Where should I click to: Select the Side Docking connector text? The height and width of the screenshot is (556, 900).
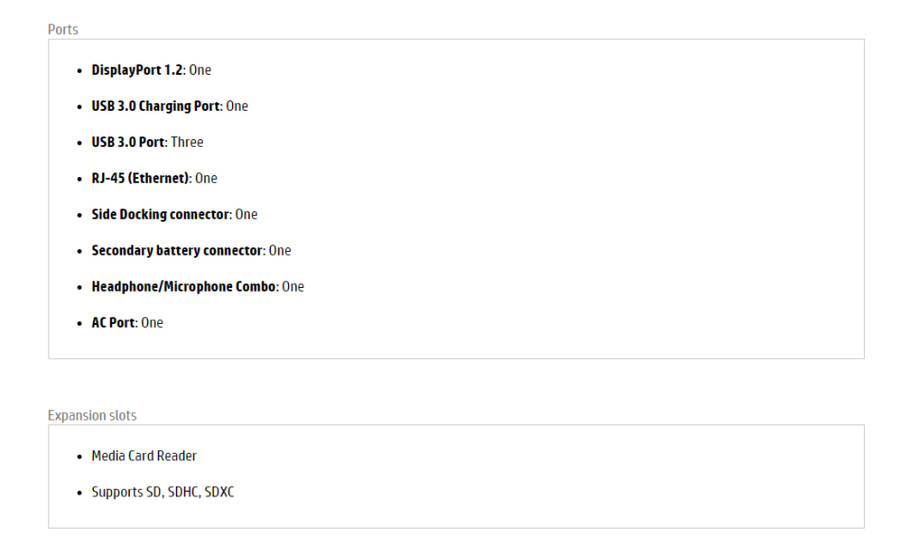161,214
